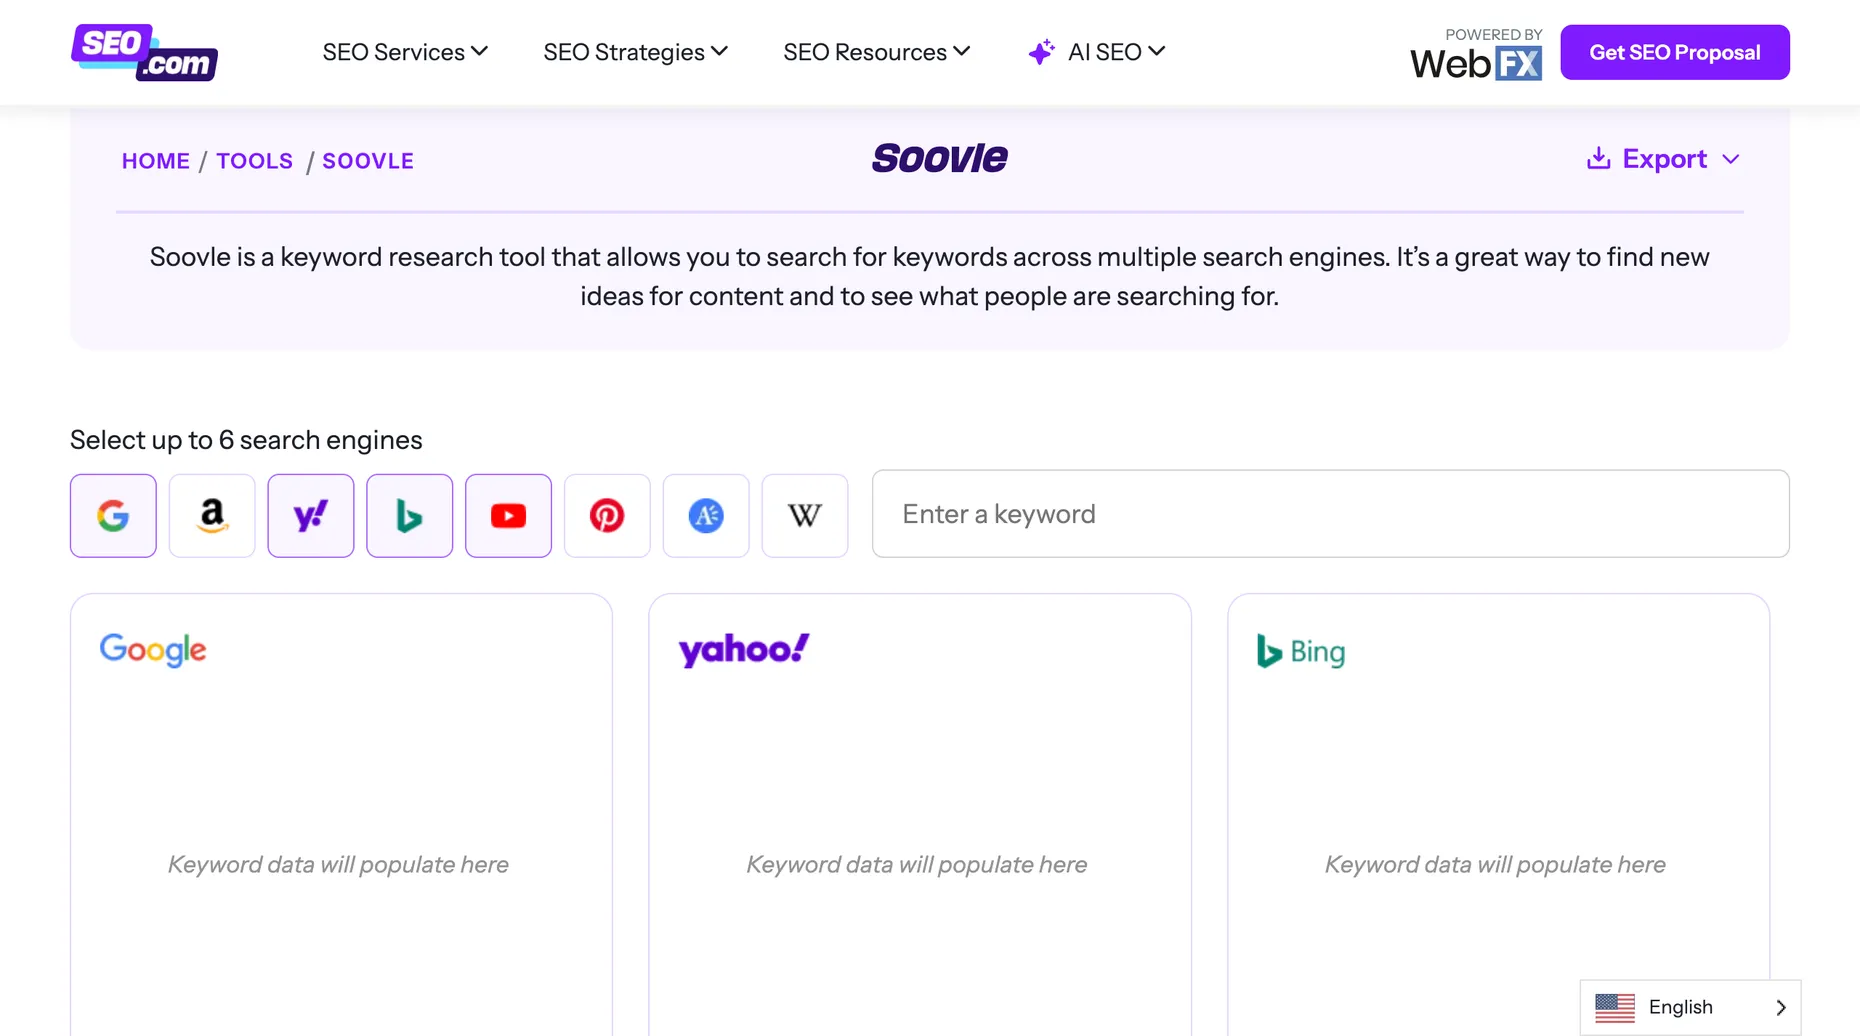Click the US flag language icon

(x=1615, y=1007)
